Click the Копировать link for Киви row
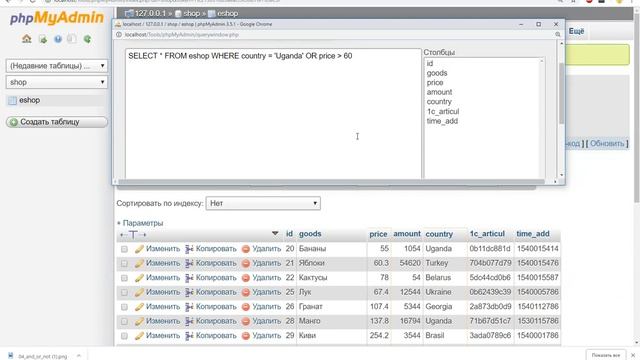 [x=216, y=336]
